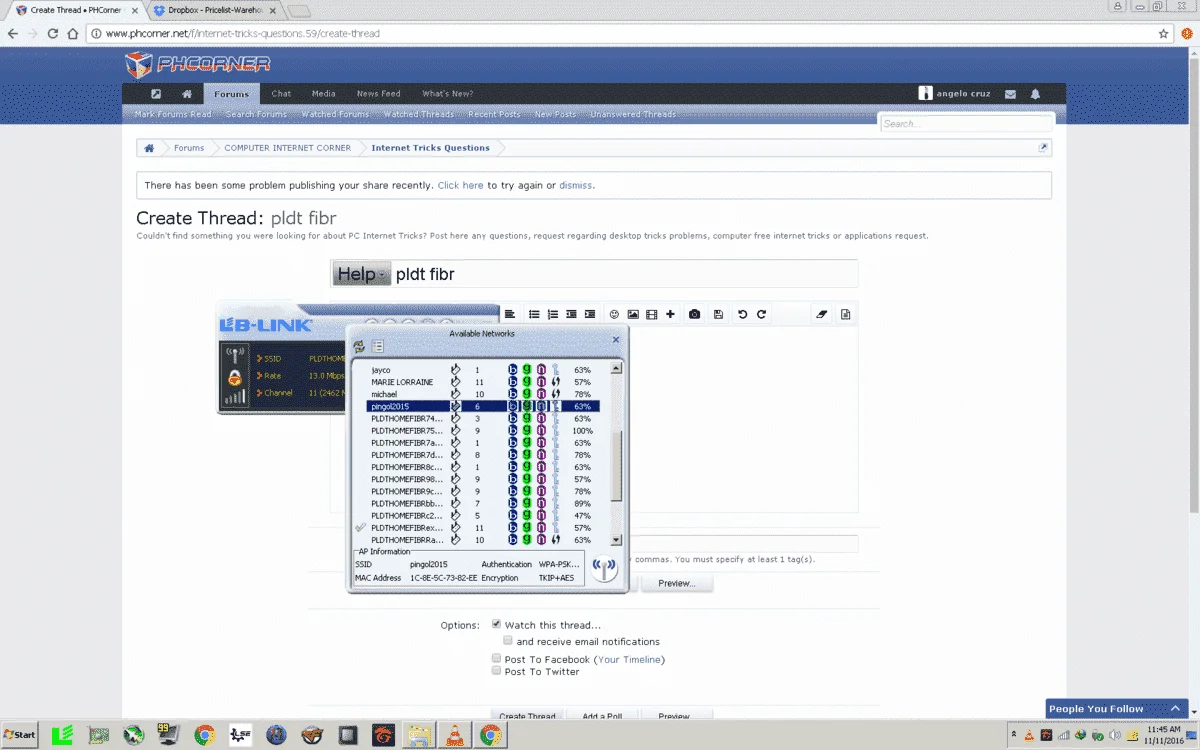1200x750 pixels.
Task: Click the Windows Start button
Action: click(x=19, y=735)
